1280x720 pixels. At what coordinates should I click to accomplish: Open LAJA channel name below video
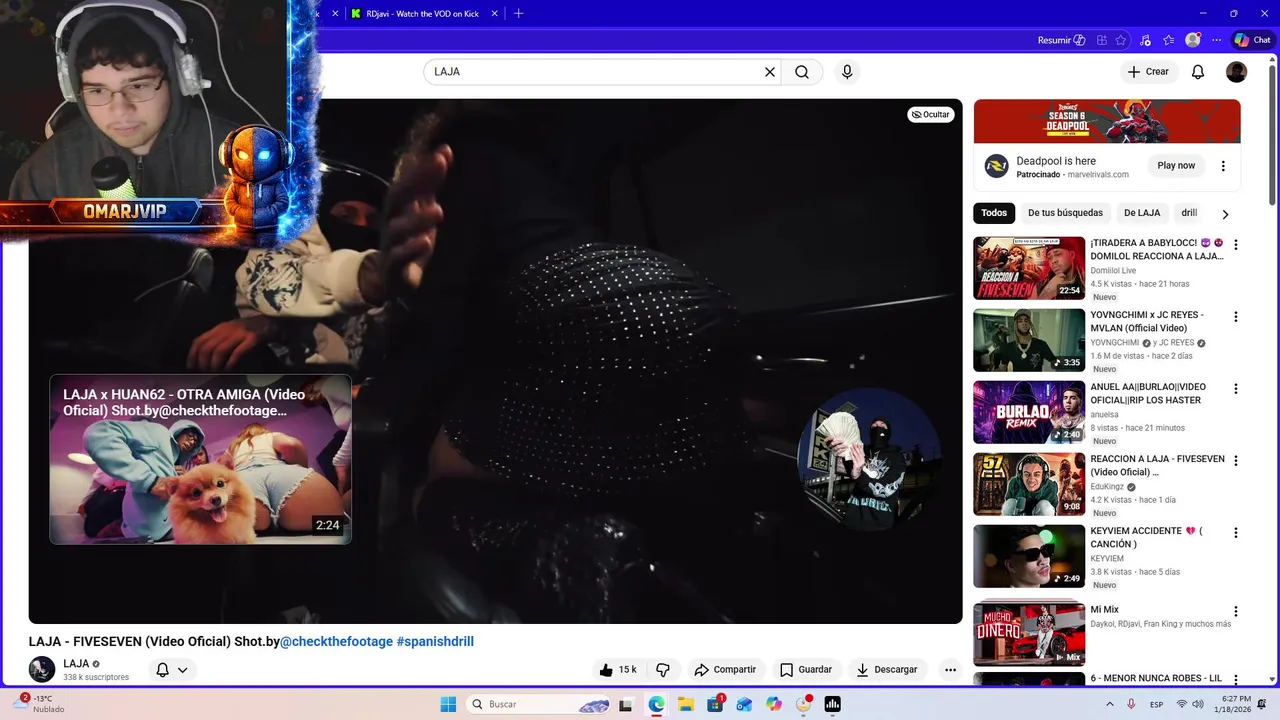click(76, 663)
